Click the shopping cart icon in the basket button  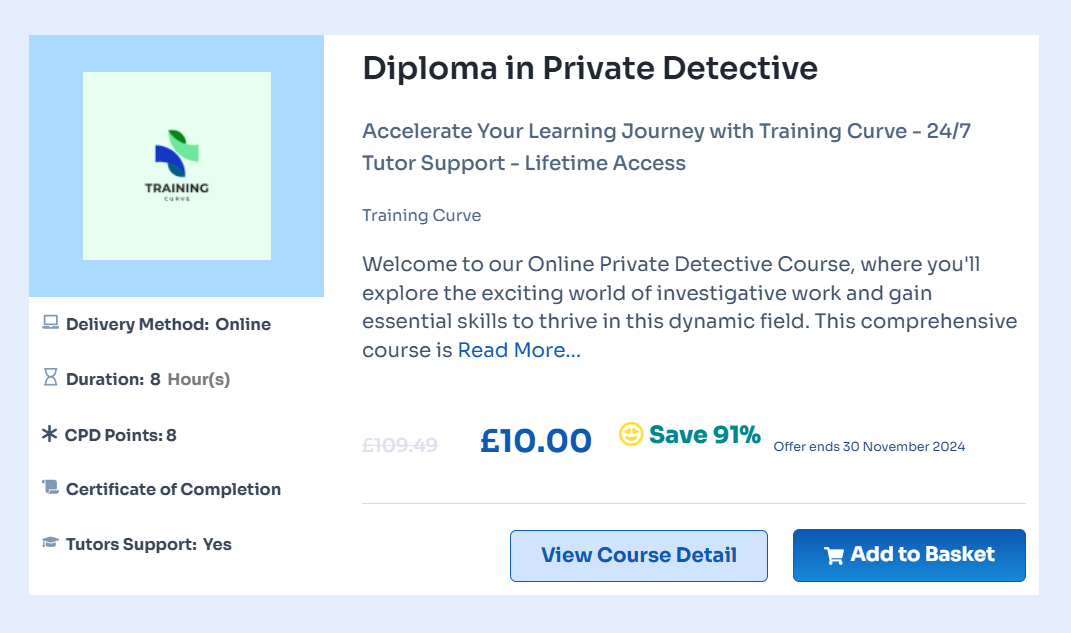coord(834,556)
